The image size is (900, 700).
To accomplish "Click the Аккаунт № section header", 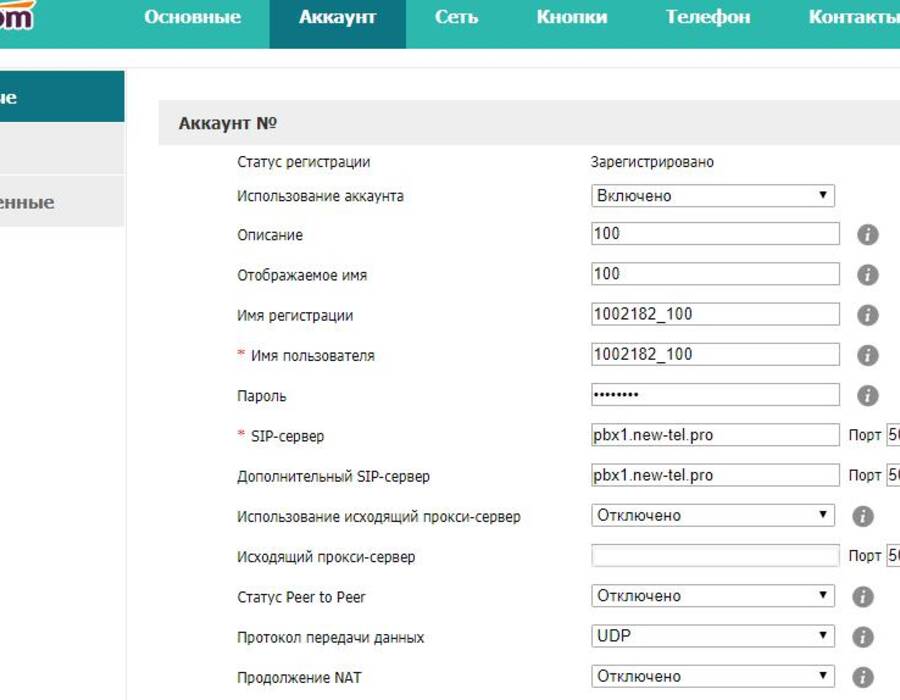I will pos(529,123).
